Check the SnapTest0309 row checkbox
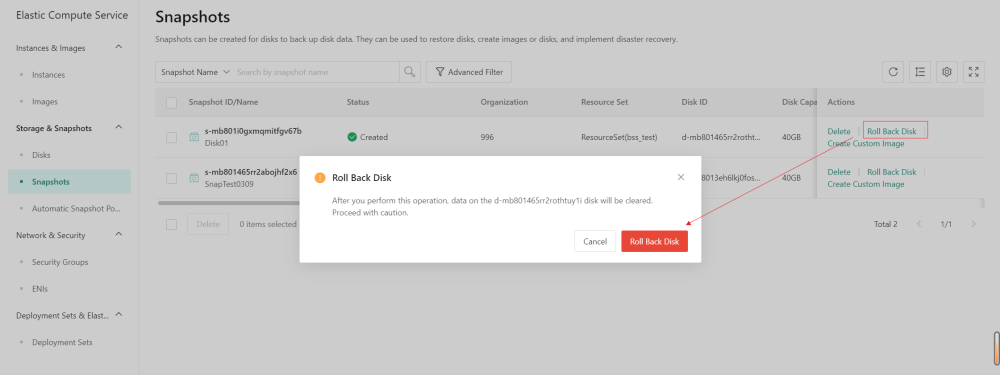Screen dimensions: 1000x375 pyautogui.click(x=172, y=178)
